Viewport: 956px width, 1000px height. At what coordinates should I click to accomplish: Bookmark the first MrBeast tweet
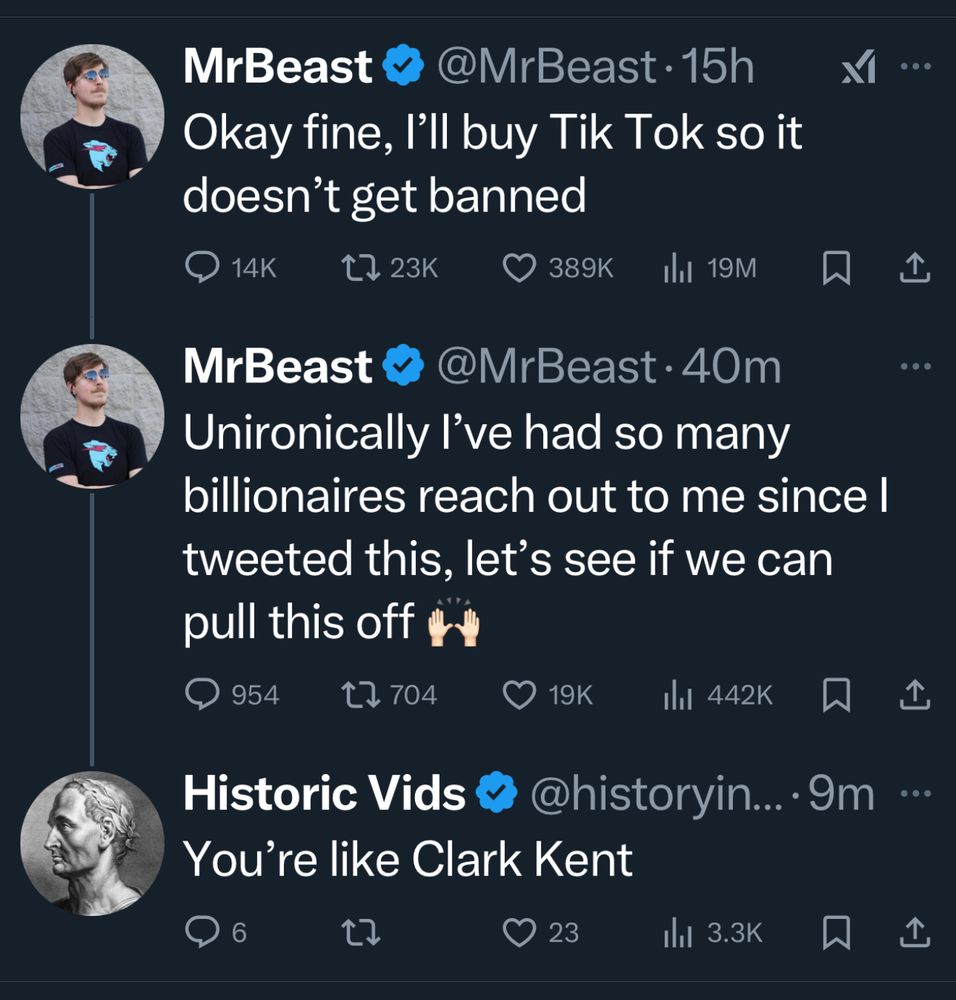coord(834,267)
